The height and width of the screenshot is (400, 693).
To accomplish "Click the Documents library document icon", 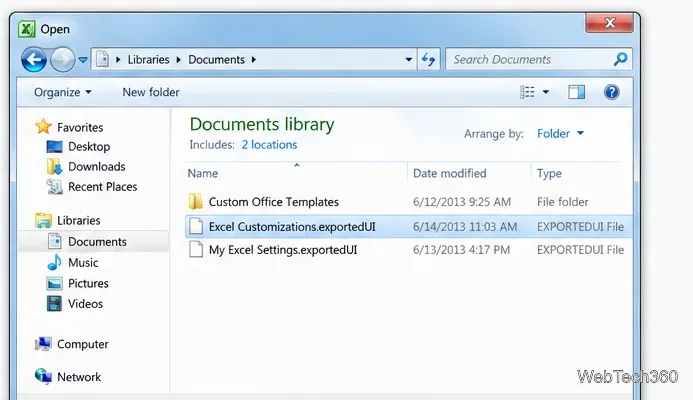I will coord(54,241).
